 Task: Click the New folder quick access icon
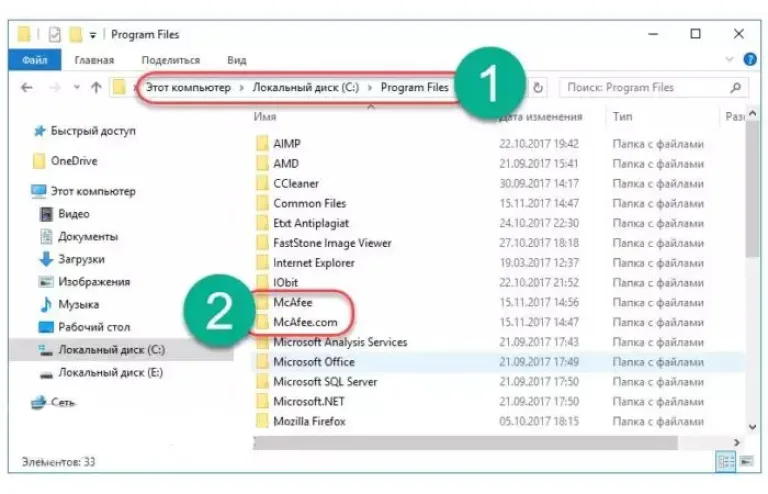point(75,34)
